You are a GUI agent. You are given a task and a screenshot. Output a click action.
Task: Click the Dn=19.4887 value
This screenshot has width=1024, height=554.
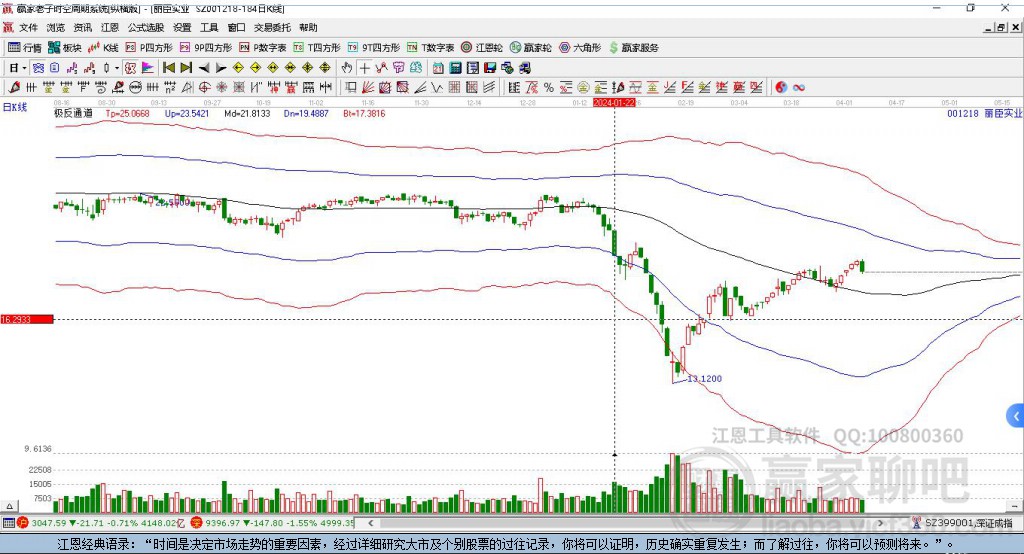coord(306,113)
